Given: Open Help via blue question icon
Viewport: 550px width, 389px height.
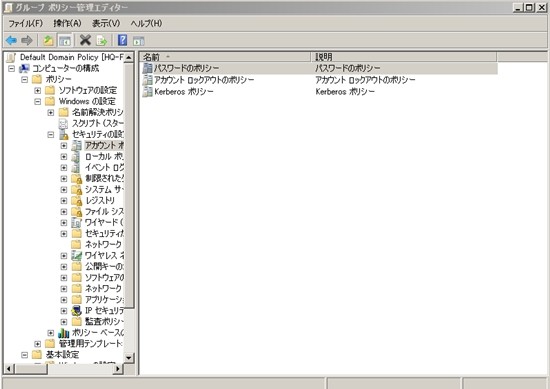Looking at the screenshot, I should 122,40.
